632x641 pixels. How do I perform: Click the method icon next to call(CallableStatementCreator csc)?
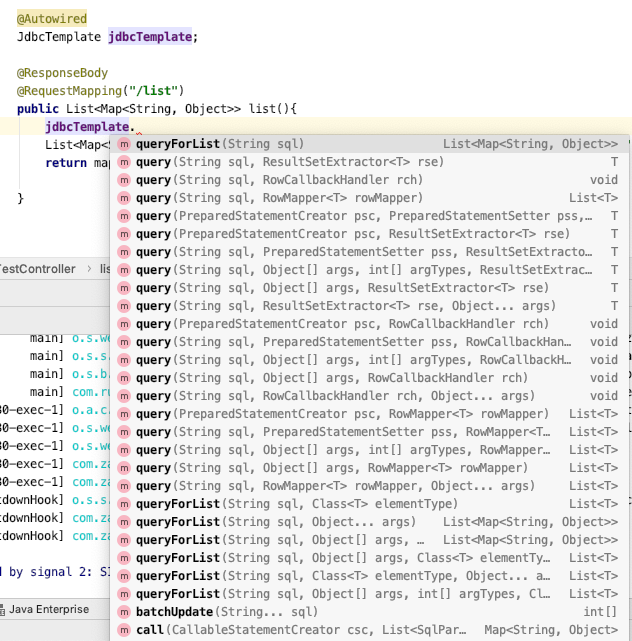[x=124, y=630]
